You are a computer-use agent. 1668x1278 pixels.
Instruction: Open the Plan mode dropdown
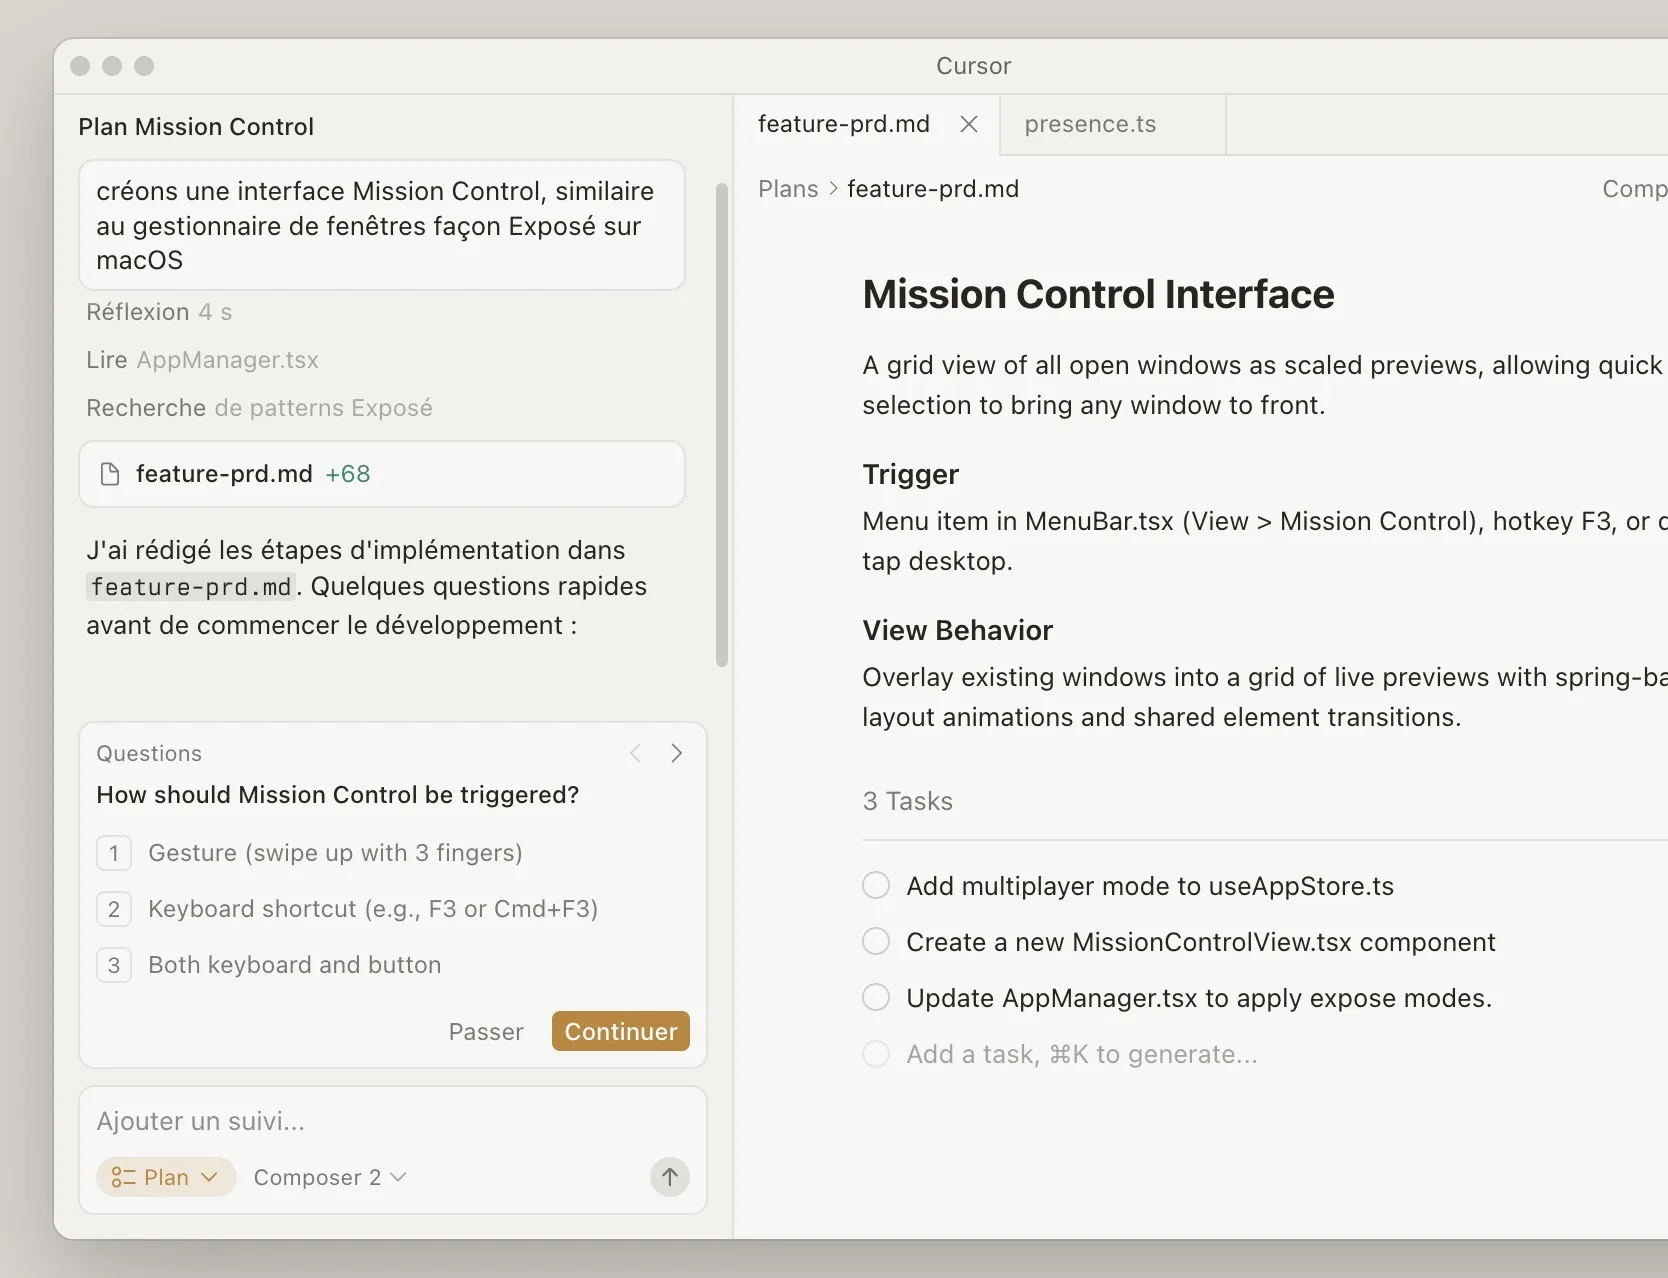[x=166, y=1177]
